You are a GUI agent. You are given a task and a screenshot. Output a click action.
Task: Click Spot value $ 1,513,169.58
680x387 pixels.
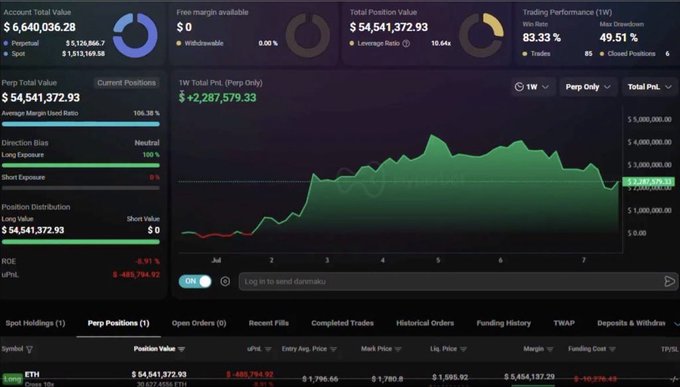(x=83, y=54)
